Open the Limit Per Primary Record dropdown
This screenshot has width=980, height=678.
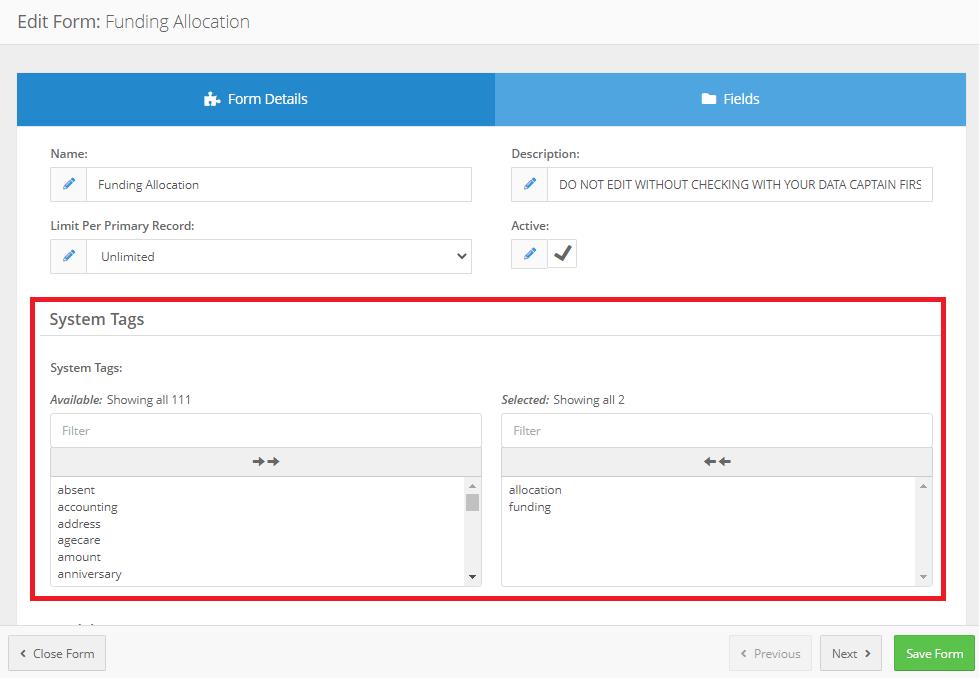pos(279,256)
